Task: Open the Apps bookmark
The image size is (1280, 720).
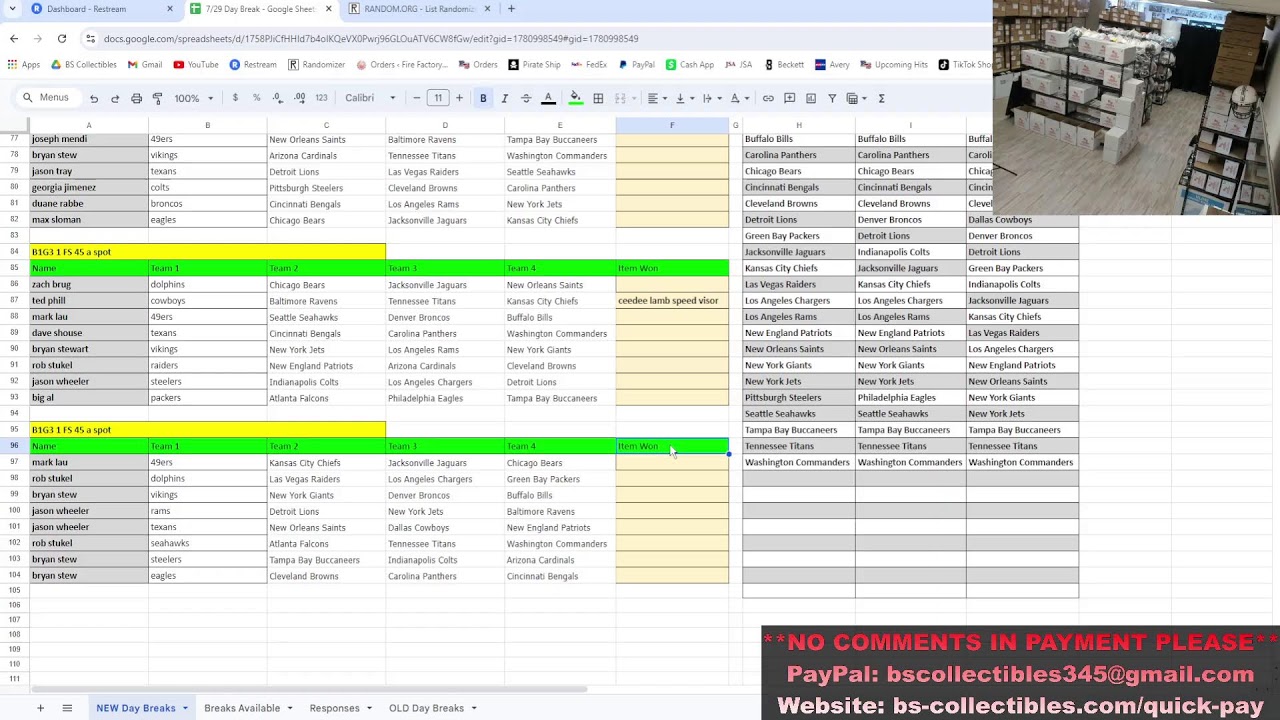Action: coord(23,65)
